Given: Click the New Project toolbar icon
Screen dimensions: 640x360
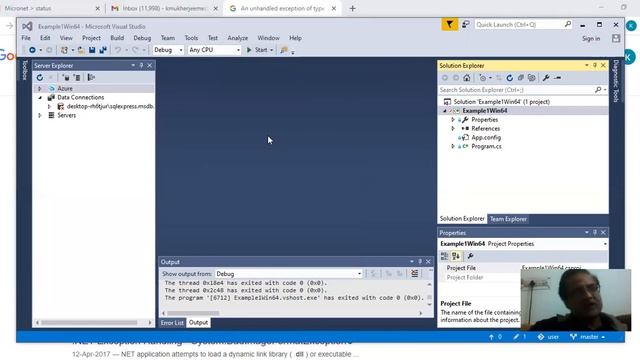Looking at the screenshot, I should (x=64, y=50).
